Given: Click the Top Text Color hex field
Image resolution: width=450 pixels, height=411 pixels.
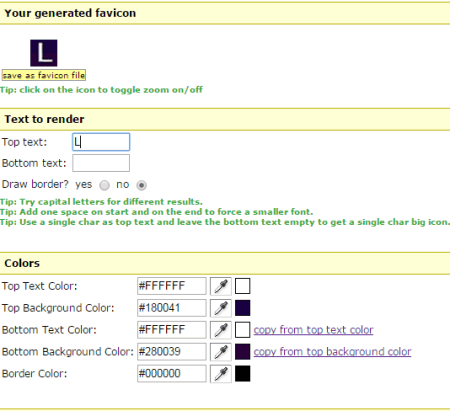Looking at the screenshot, I should (x=172, y=286).
